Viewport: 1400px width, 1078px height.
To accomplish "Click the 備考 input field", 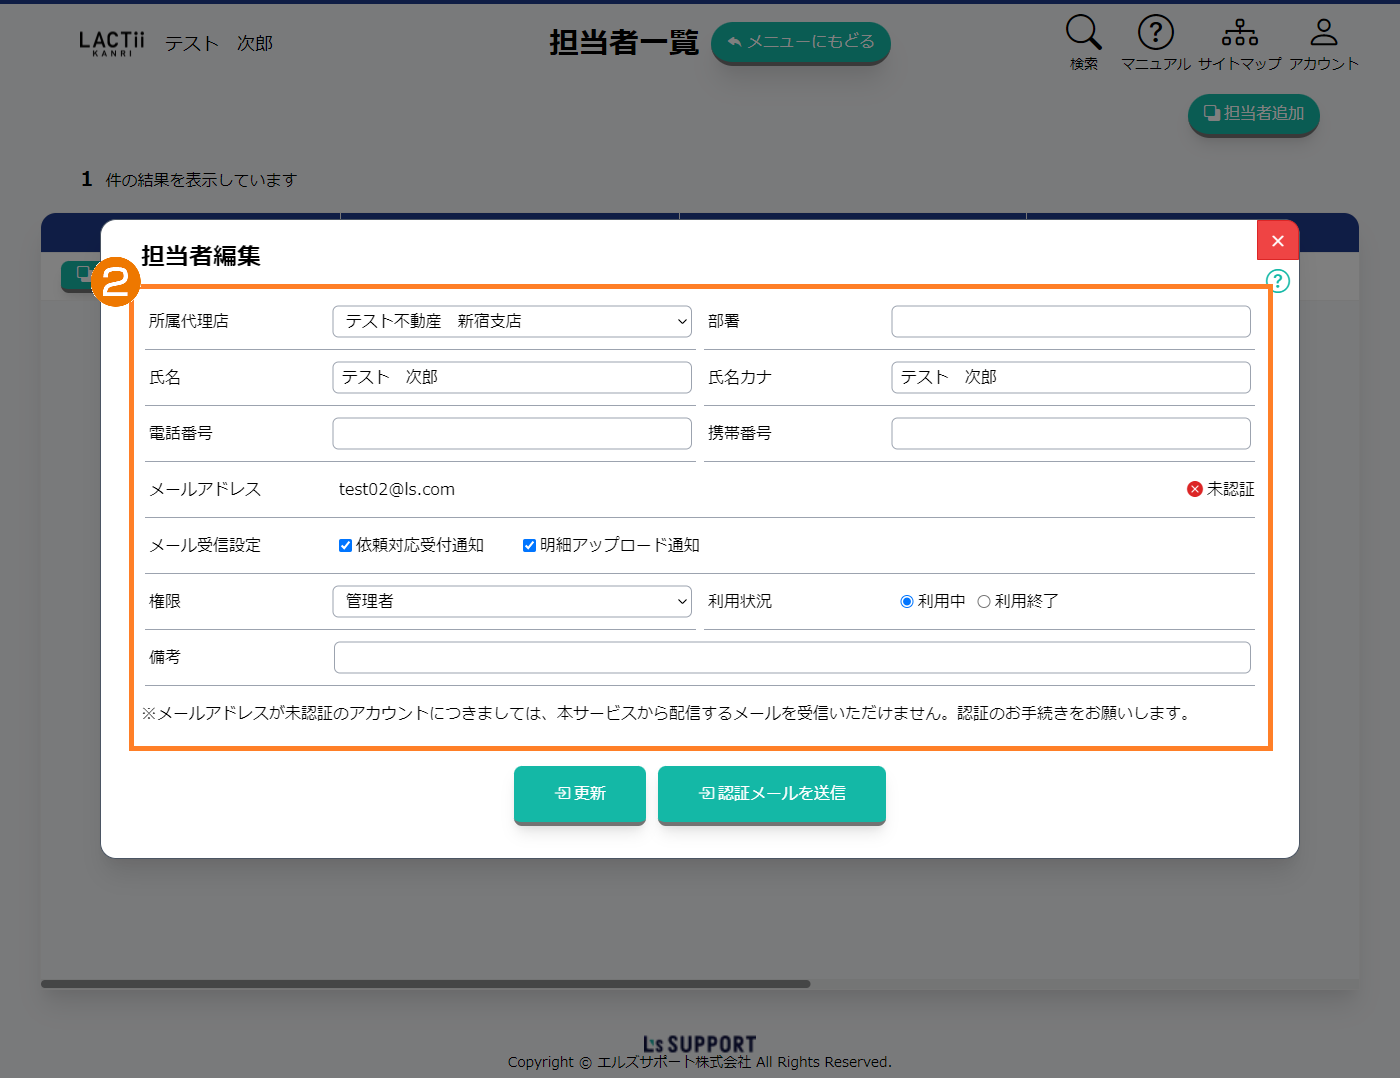I will pos(791,657).
